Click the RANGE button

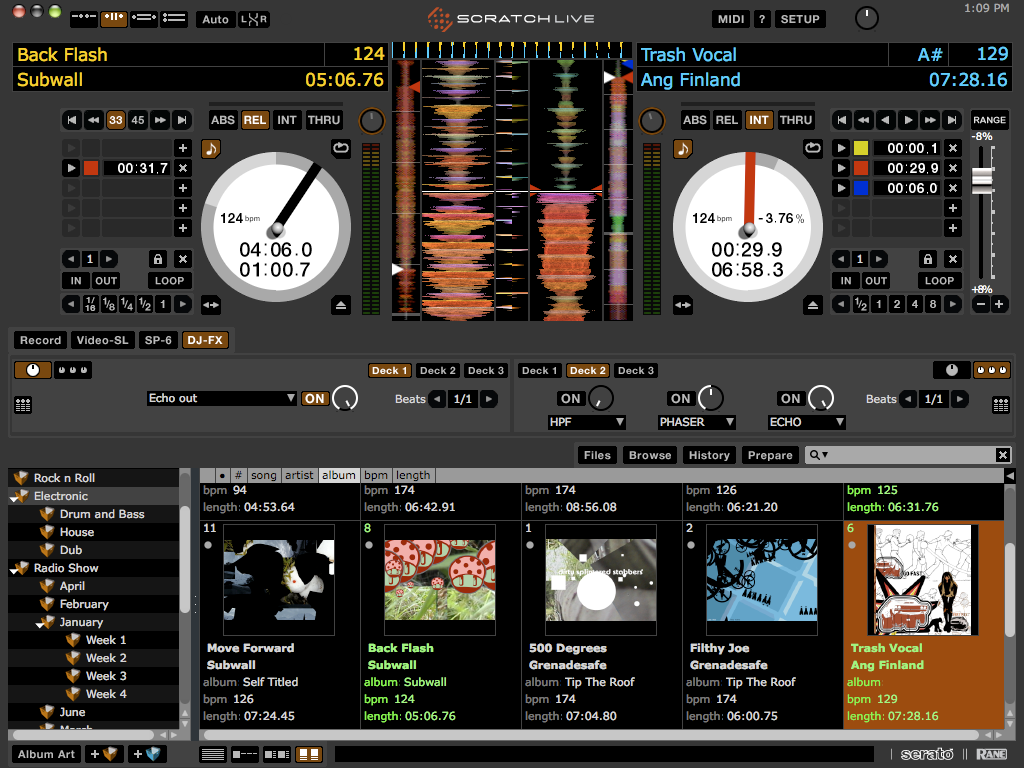pyautogui.click(x=989, y=120)
